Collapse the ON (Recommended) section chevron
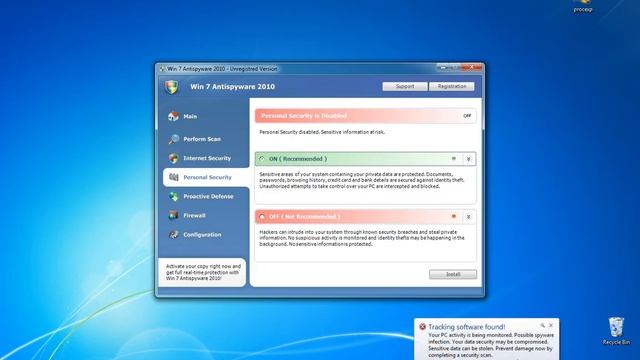Screen dimensions: 640x360 [469, 159]
